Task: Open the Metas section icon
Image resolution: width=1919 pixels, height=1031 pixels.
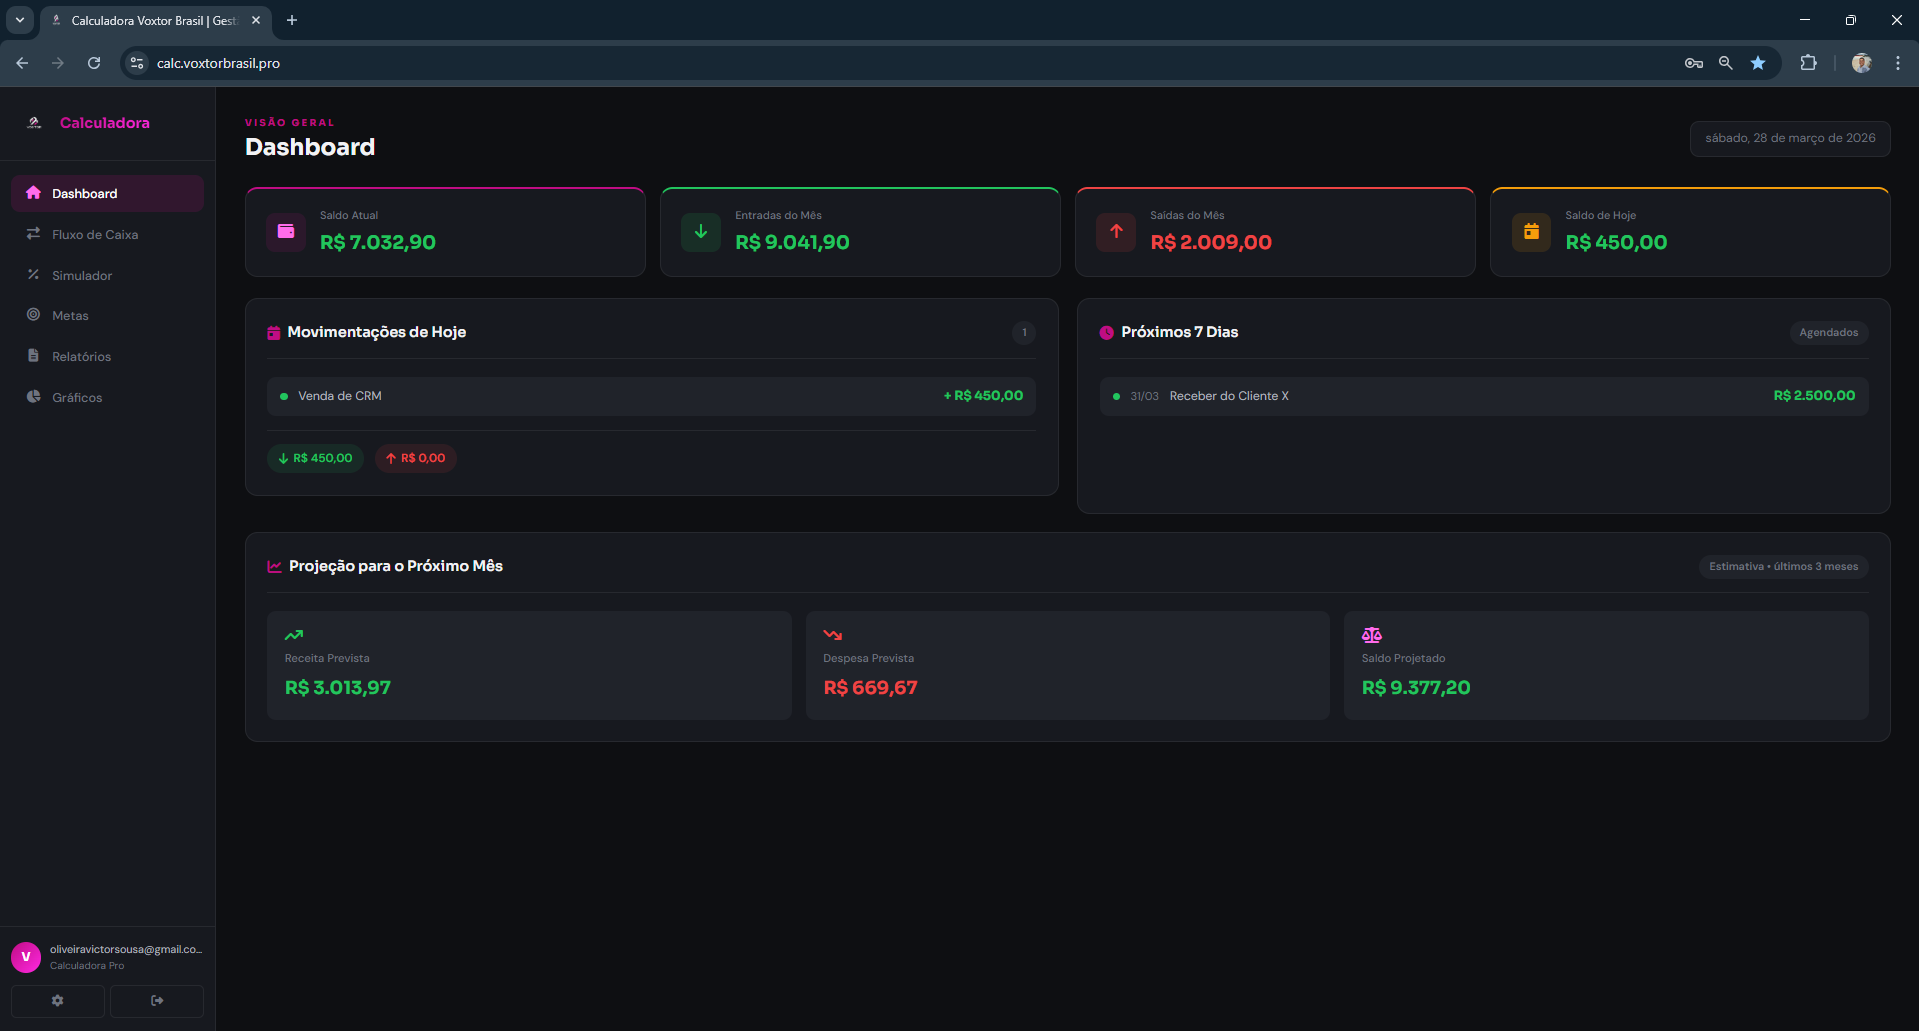Action: click(x=33, y=315)
